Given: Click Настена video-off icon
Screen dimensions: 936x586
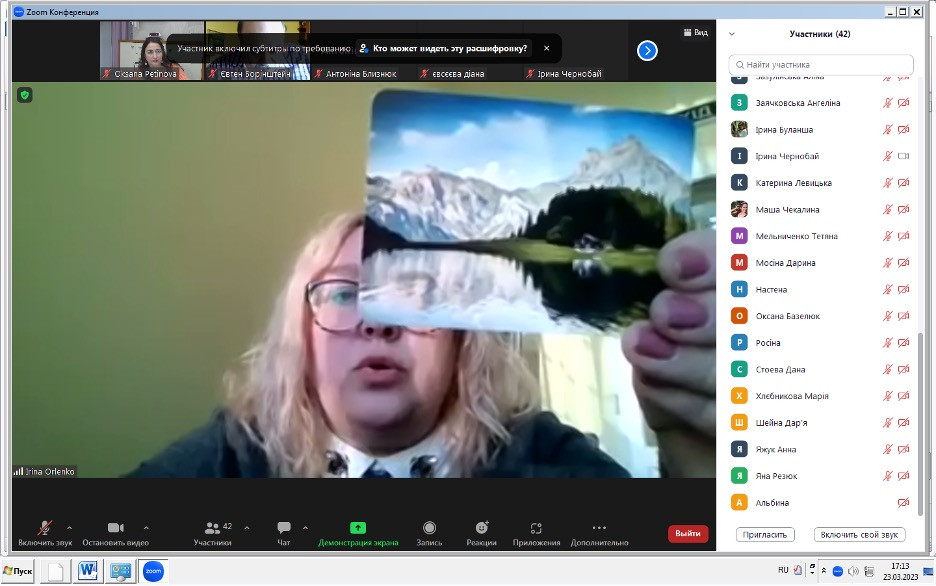Looking at the screenshot, I should point(904,289).
